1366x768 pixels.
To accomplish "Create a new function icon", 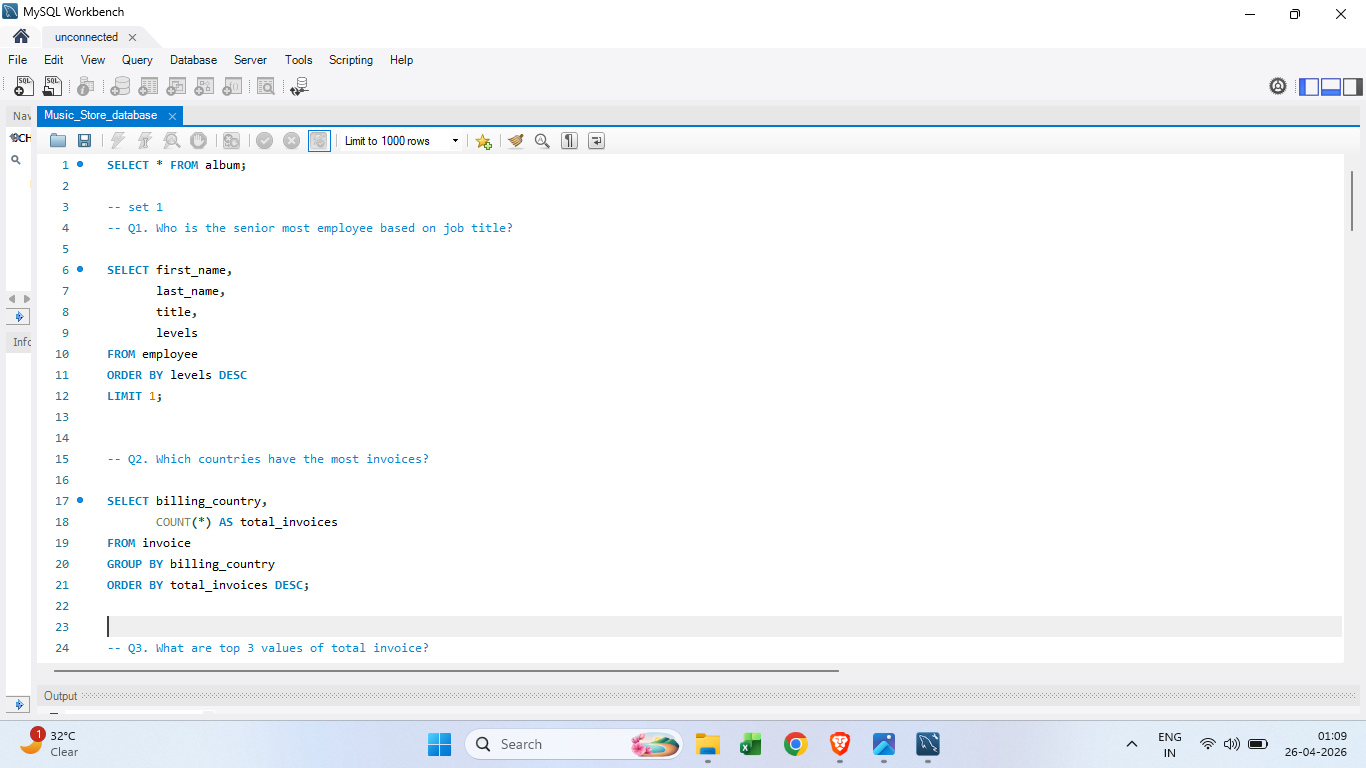I will click(232, 87).
